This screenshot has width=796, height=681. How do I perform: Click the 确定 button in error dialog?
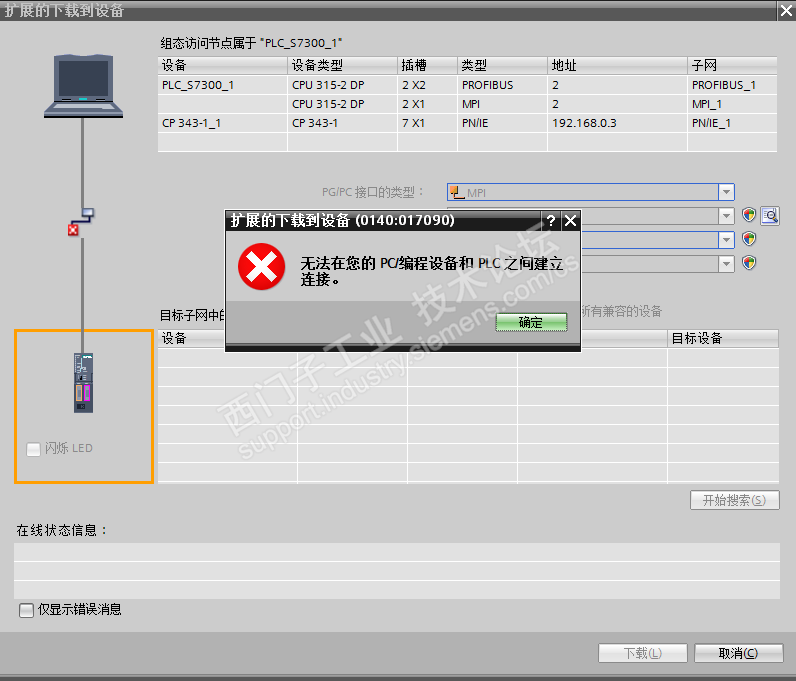(531, 322)
